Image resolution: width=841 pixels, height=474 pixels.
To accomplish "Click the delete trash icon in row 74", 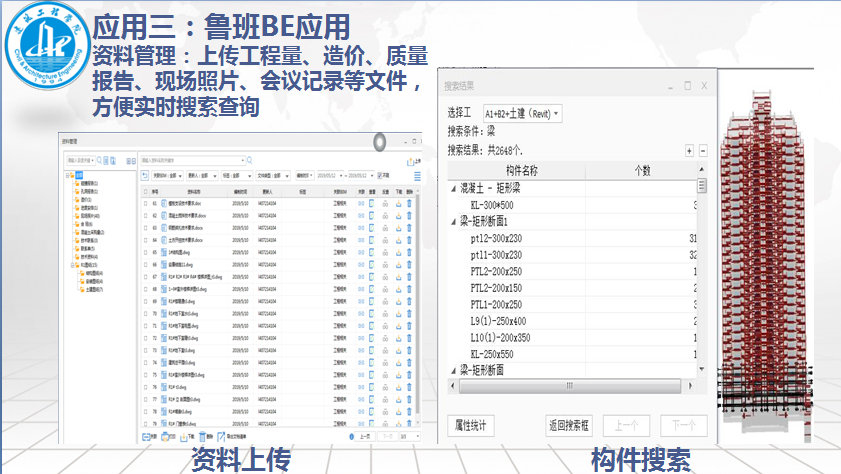I will (x=409, y=362).
